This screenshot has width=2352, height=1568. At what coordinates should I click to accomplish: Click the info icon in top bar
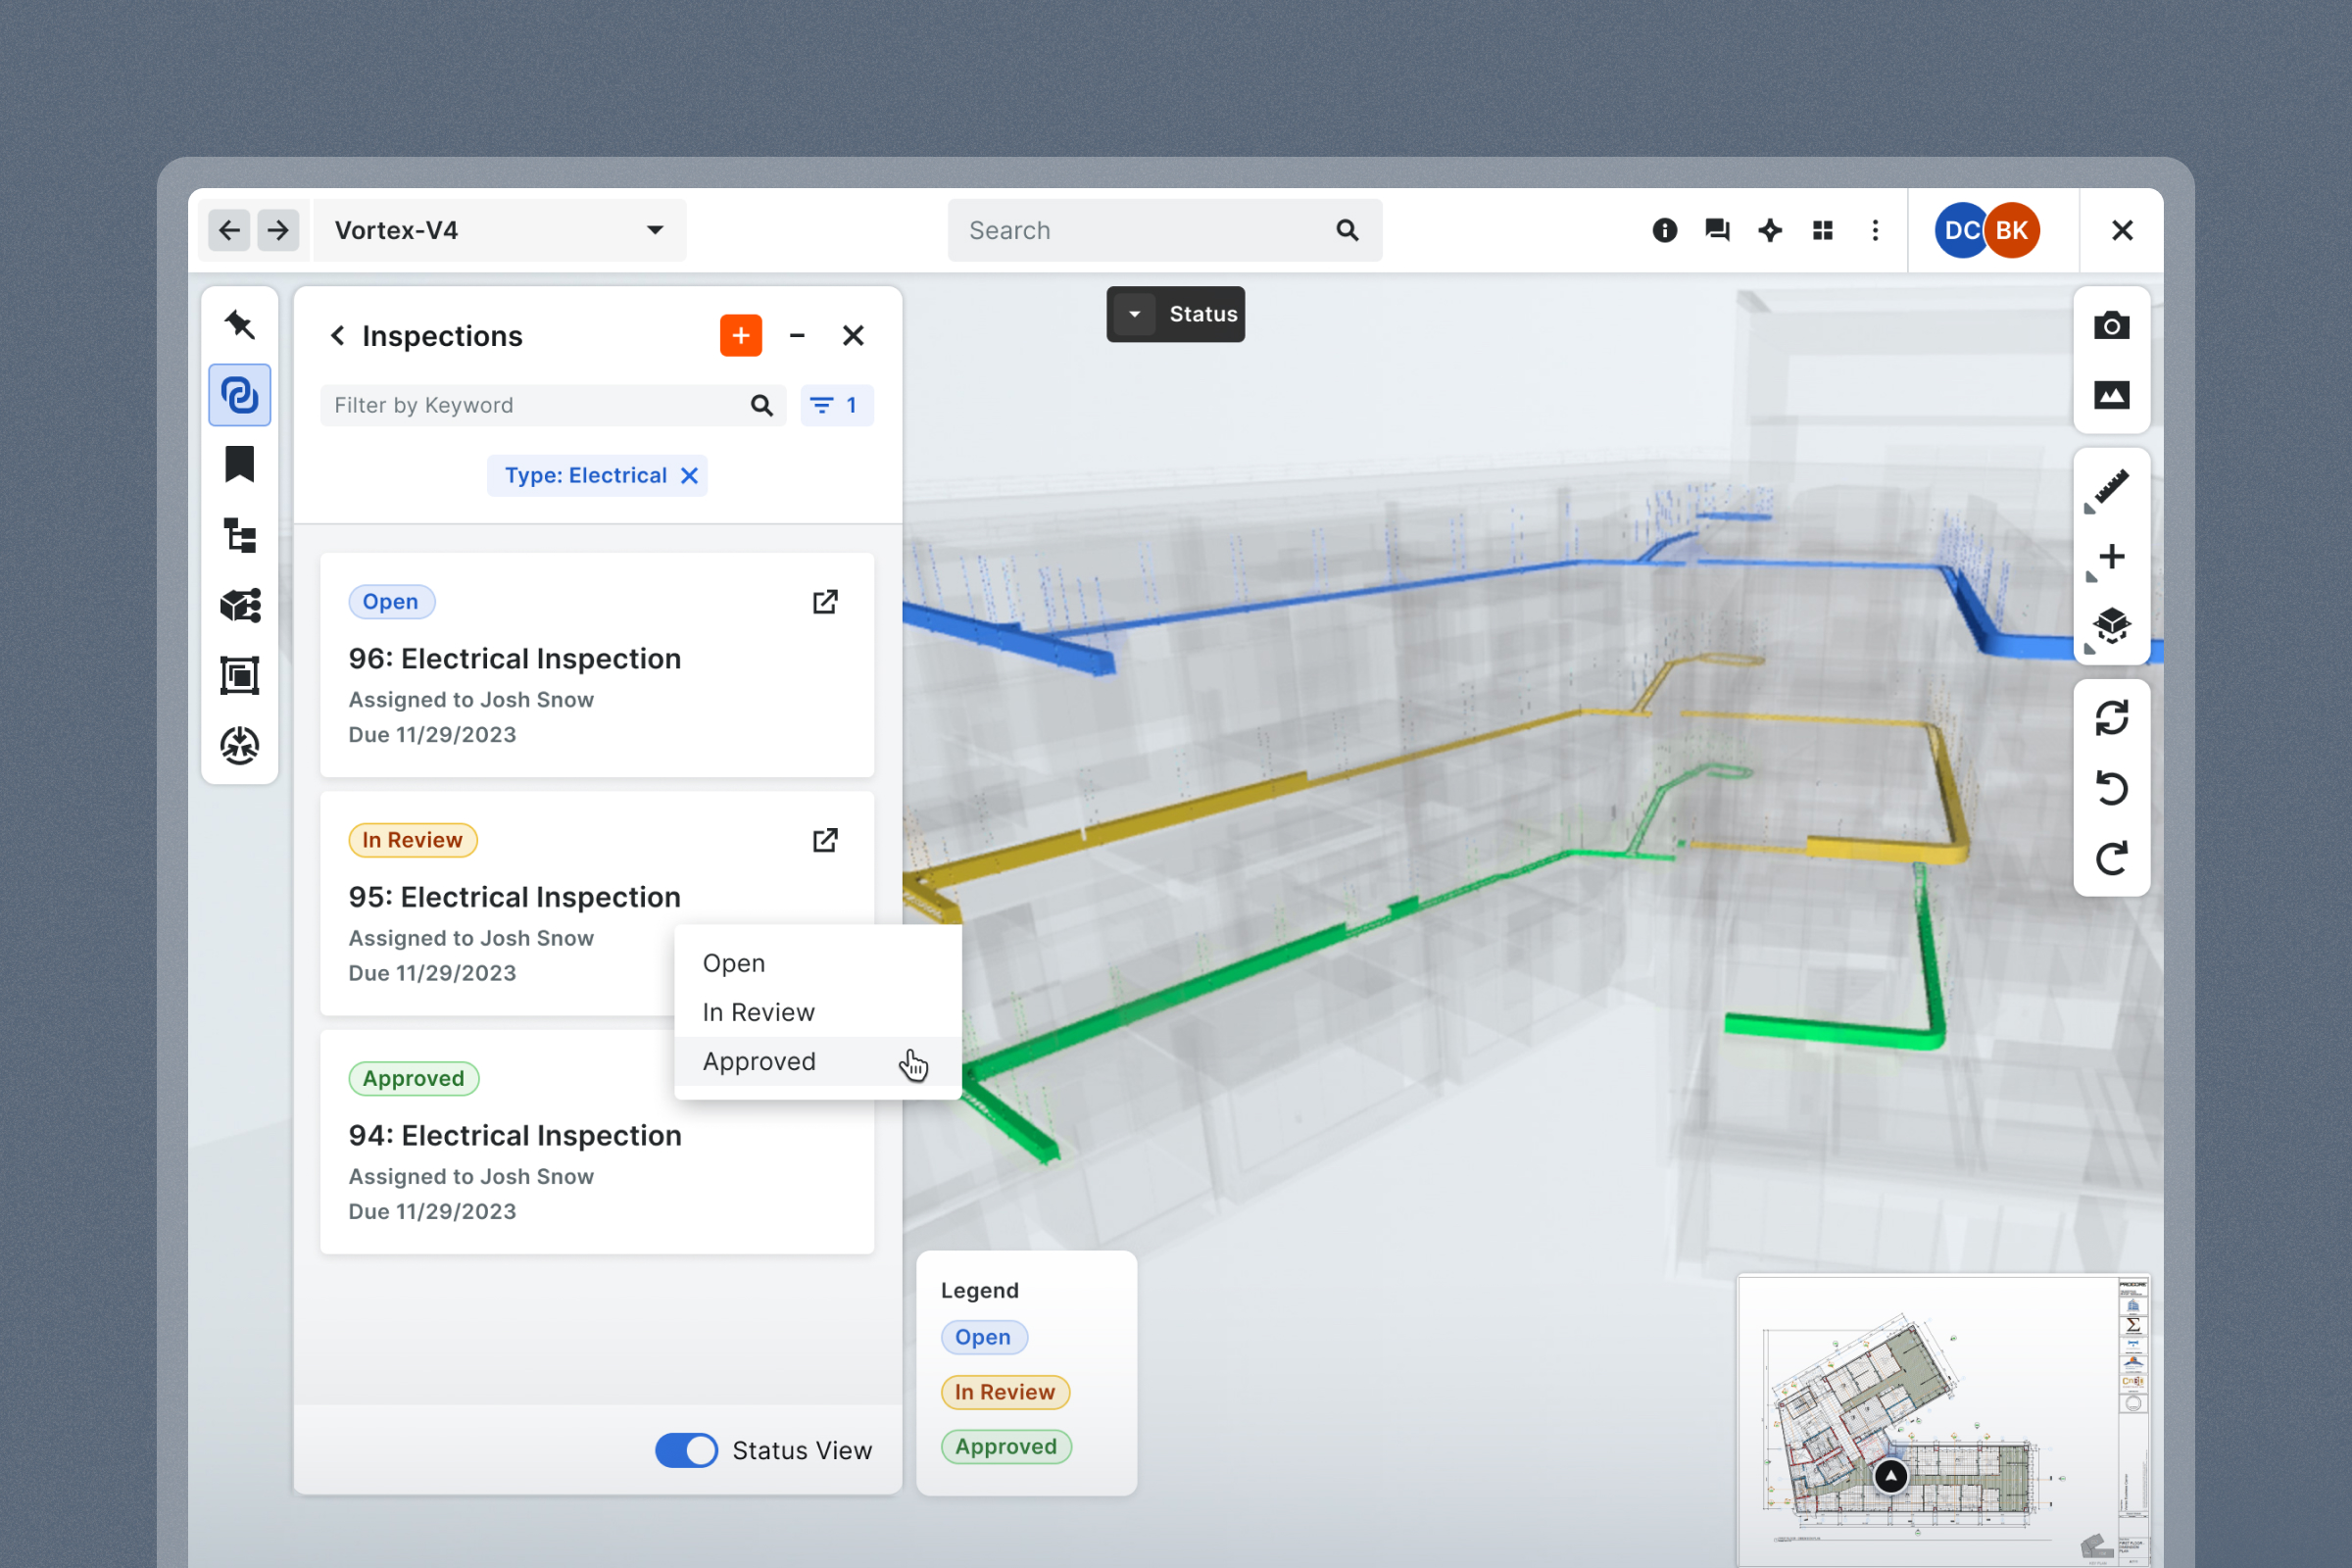click(x=1664, y=230)
